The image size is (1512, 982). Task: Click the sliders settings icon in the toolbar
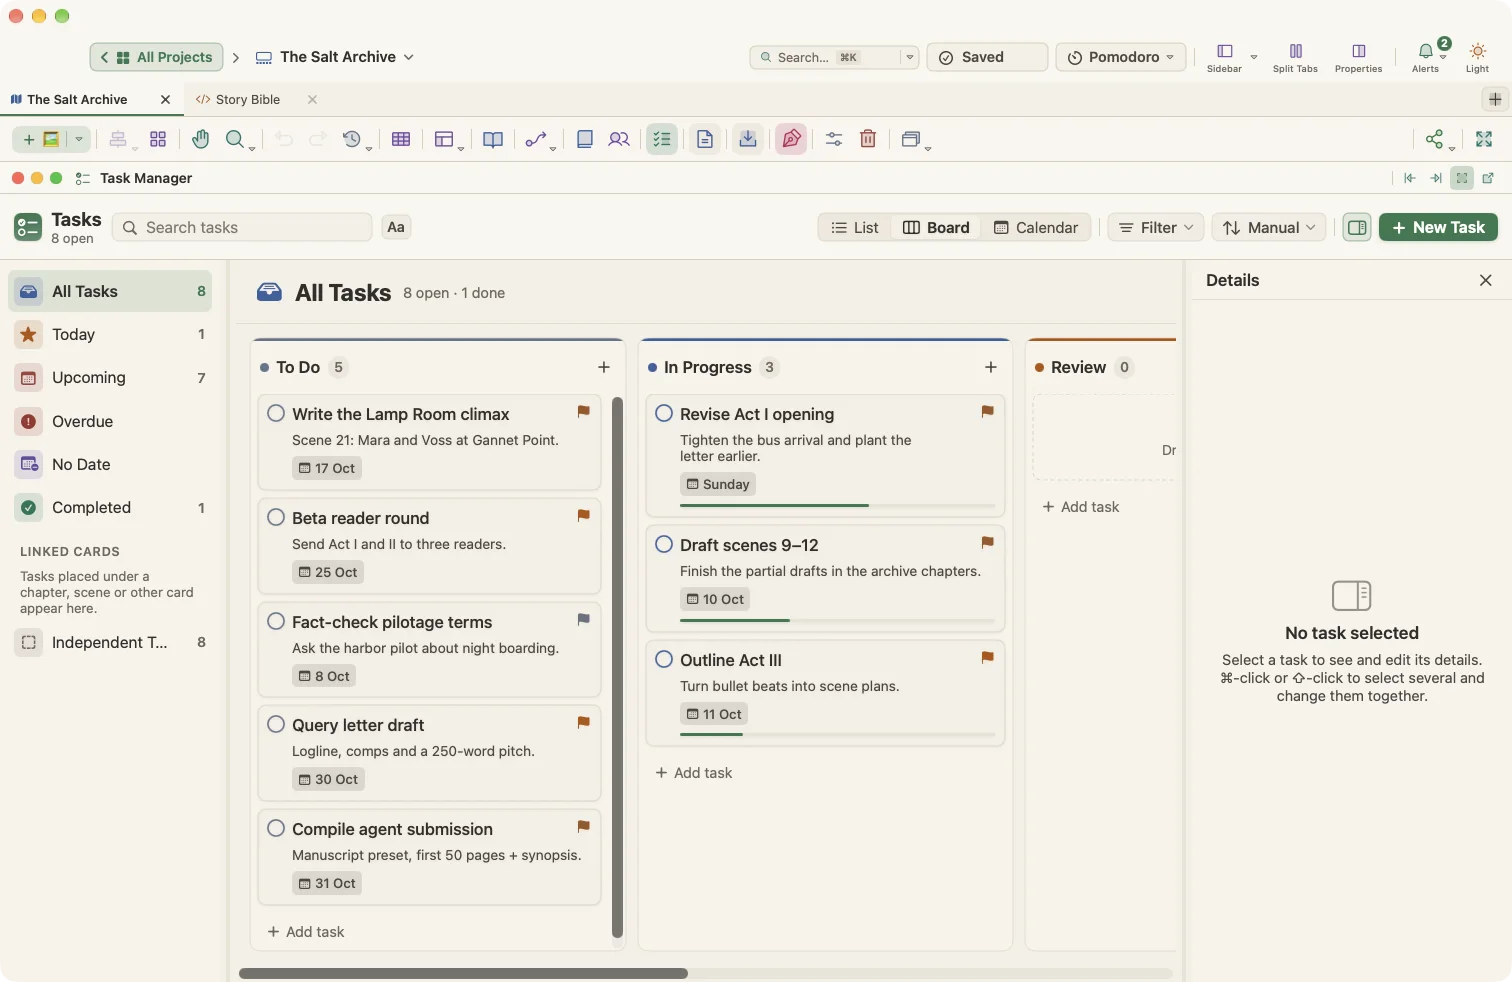click(x=834, y=139)
